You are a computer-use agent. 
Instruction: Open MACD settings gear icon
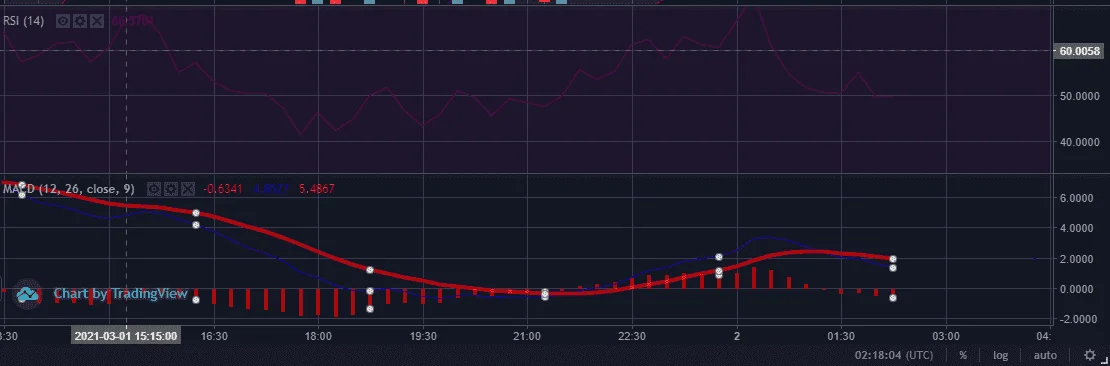(171, 189)
